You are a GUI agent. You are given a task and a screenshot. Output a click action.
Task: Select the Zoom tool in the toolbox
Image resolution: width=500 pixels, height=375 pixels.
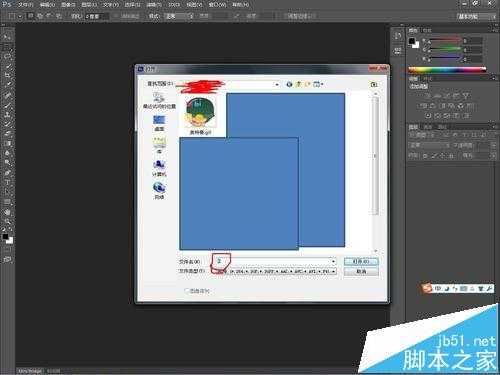pos(7,221)
